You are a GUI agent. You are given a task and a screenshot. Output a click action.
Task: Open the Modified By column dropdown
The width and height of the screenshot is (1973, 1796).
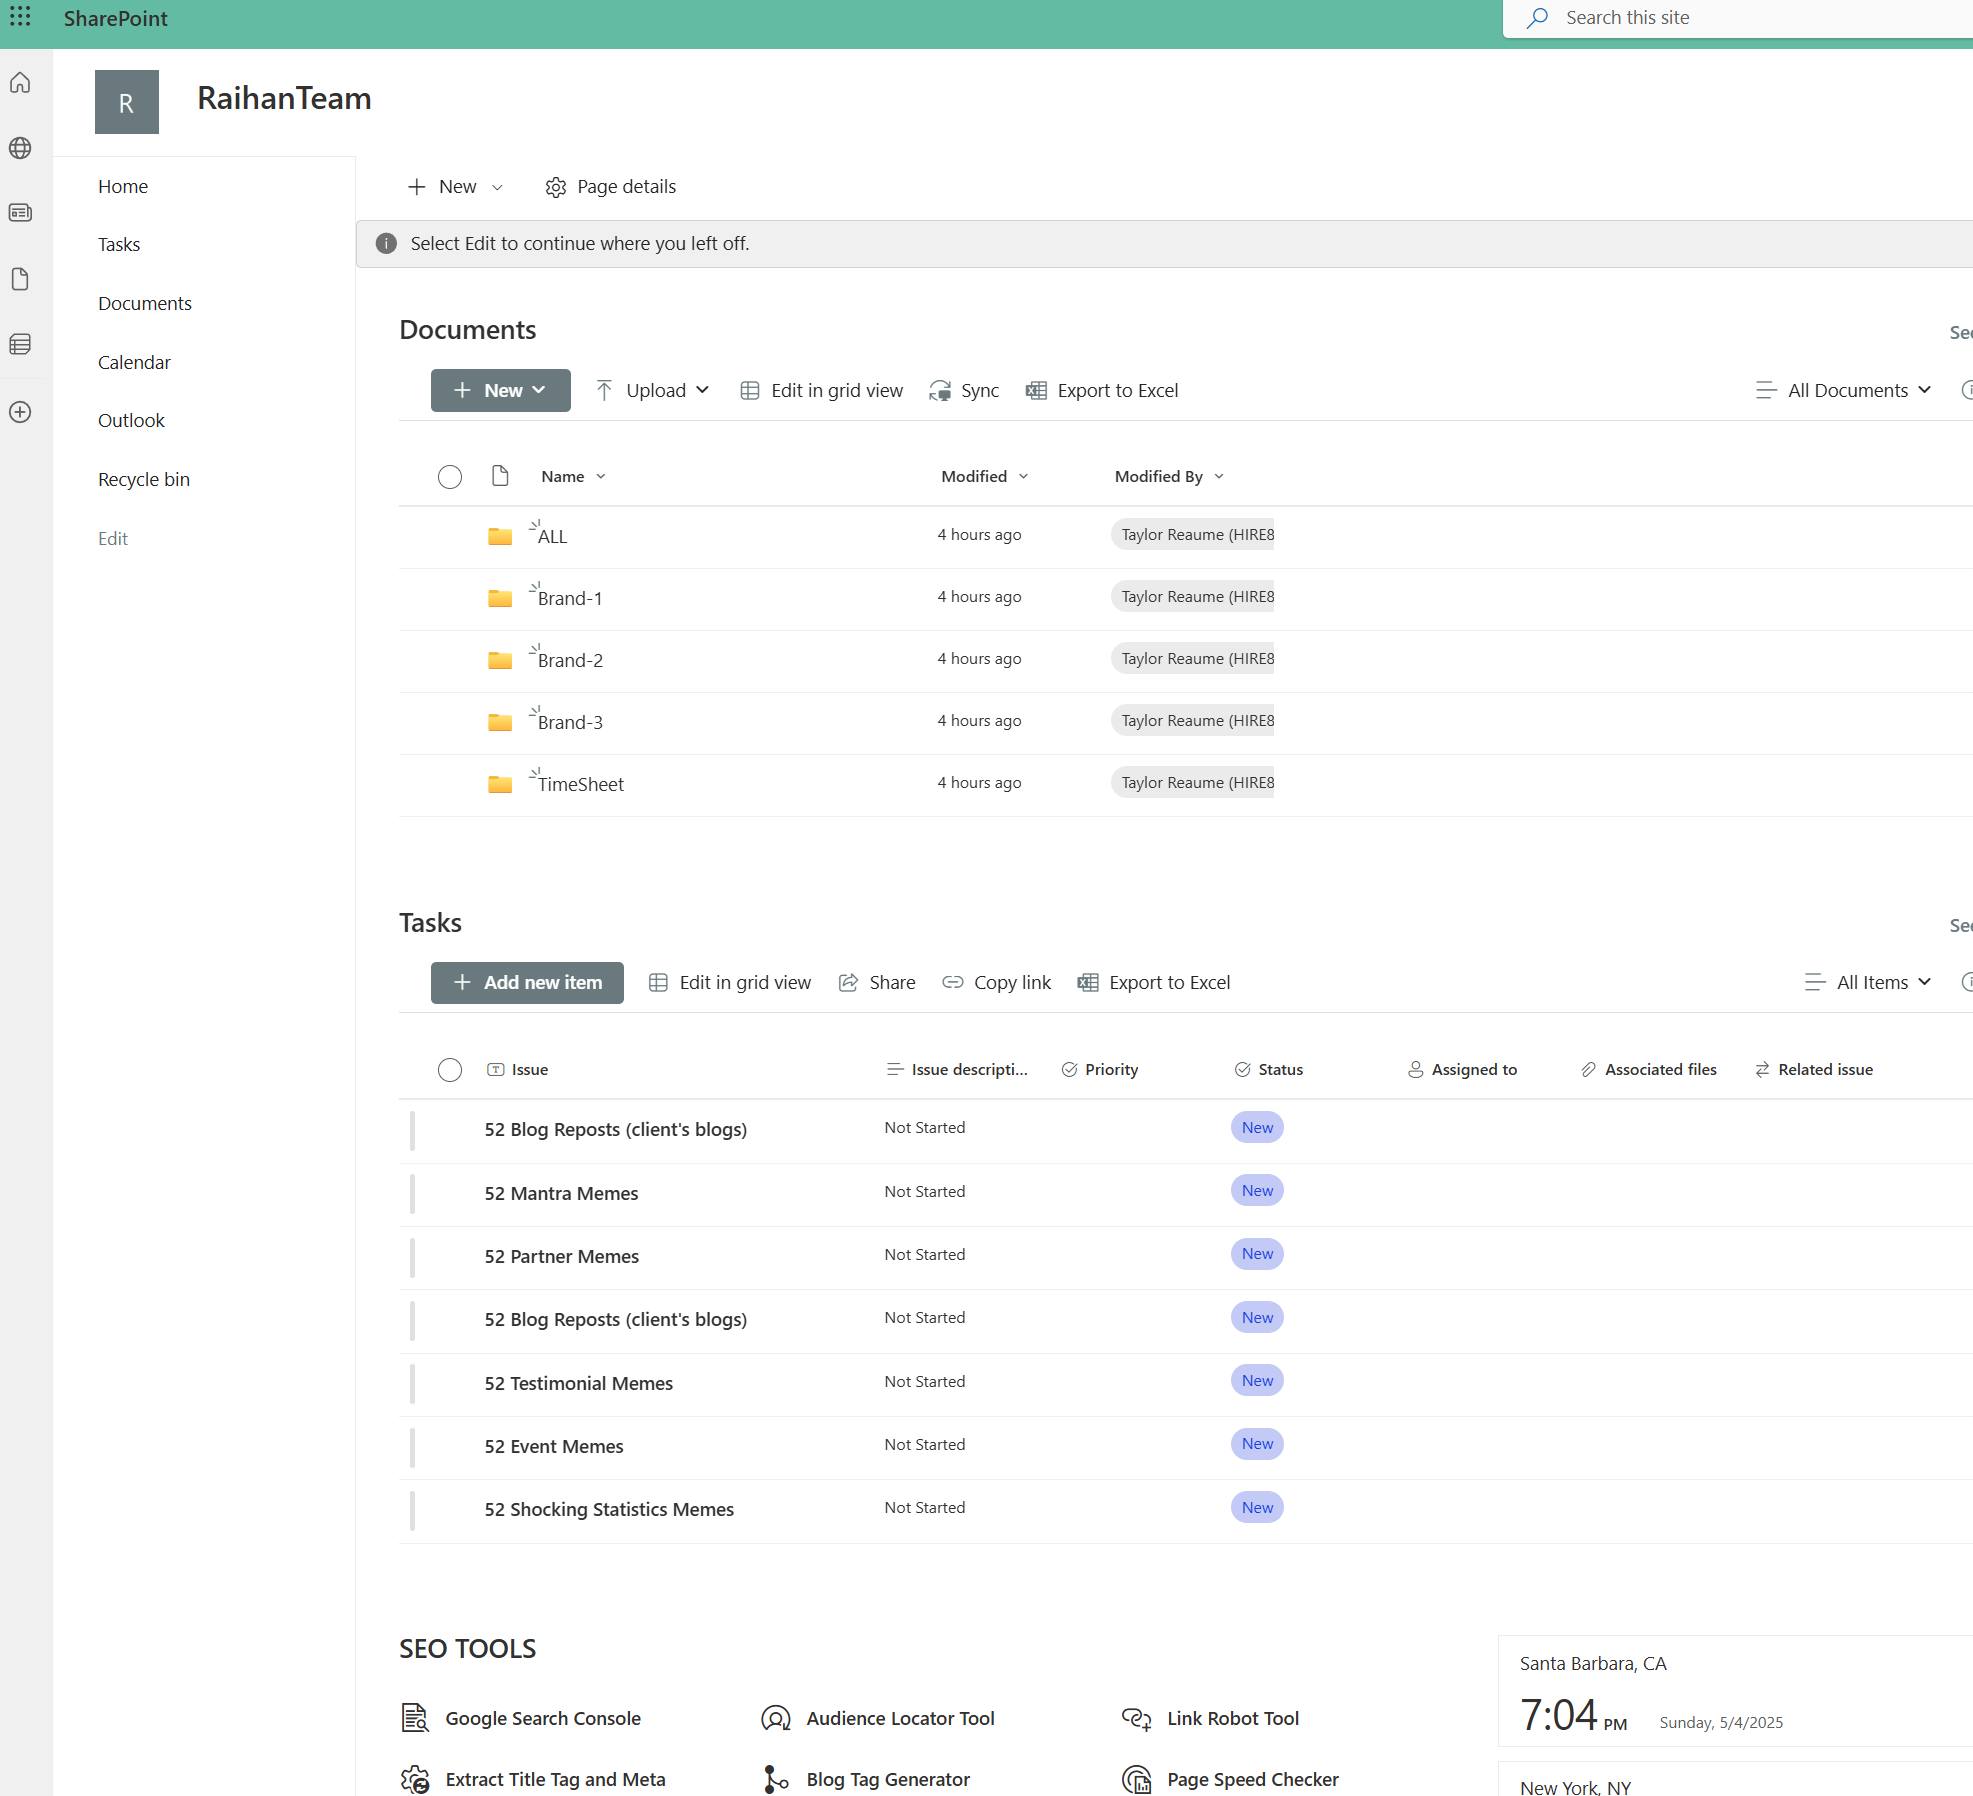1170,477
